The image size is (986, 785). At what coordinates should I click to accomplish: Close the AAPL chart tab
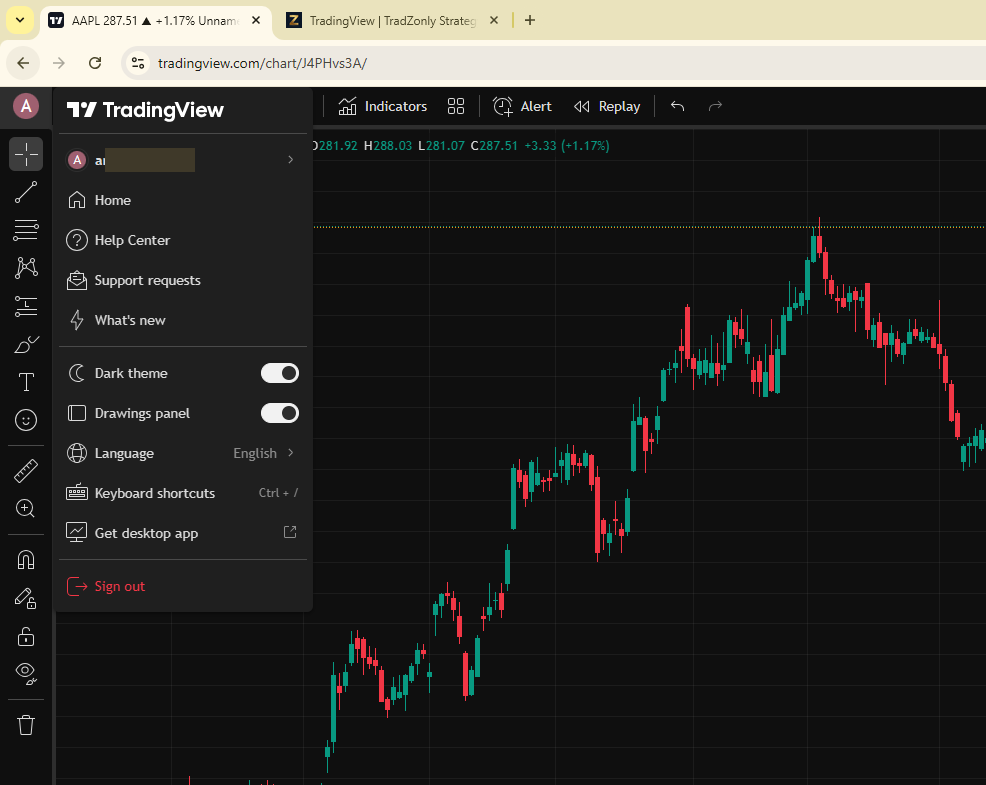click(256, 20)
